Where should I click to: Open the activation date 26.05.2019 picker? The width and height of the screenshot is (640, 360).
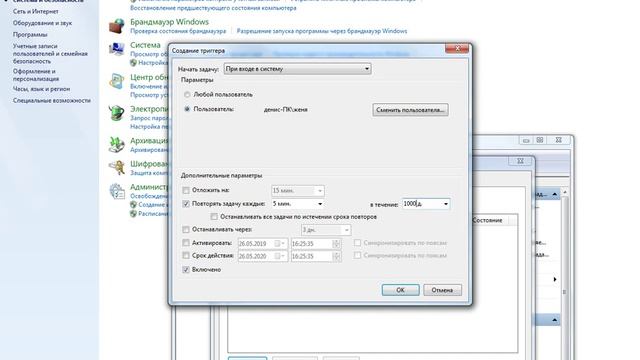(280, 244)
